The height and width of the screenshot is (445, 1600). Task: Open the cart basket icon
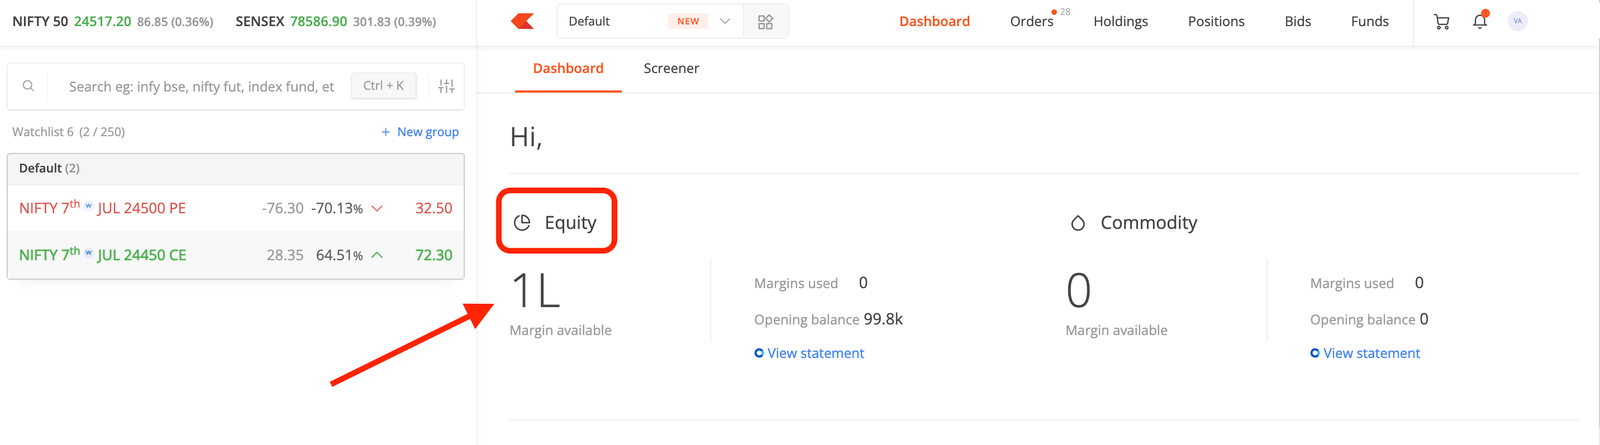click(1441, 21)
